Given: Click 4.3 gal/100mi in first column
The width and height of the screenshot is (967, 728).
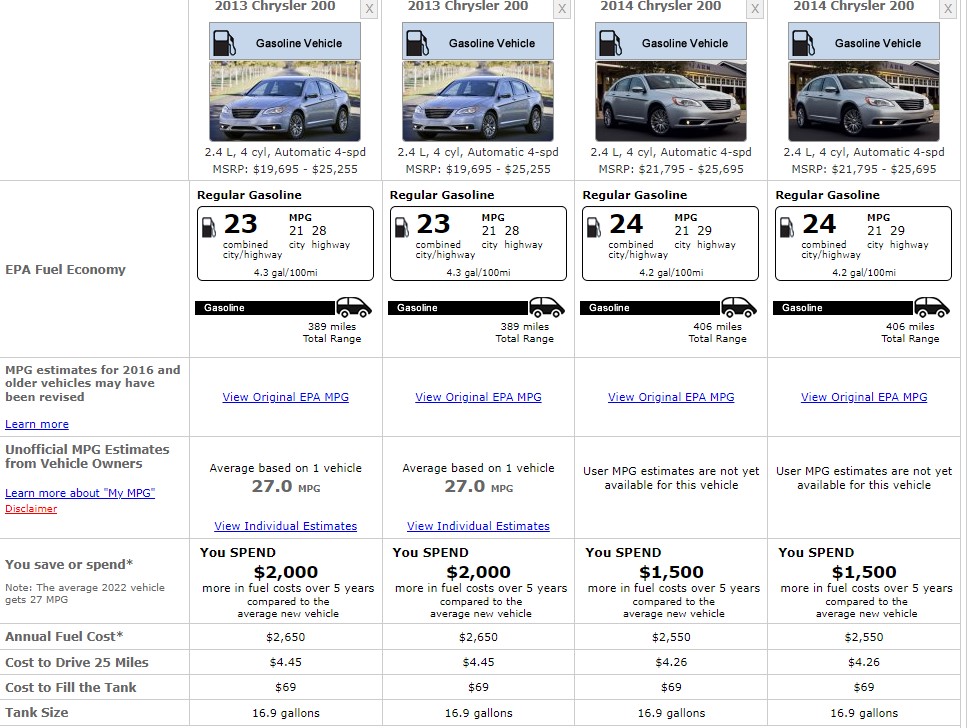Looking at the screenshot, I should (x=286, y=273).
